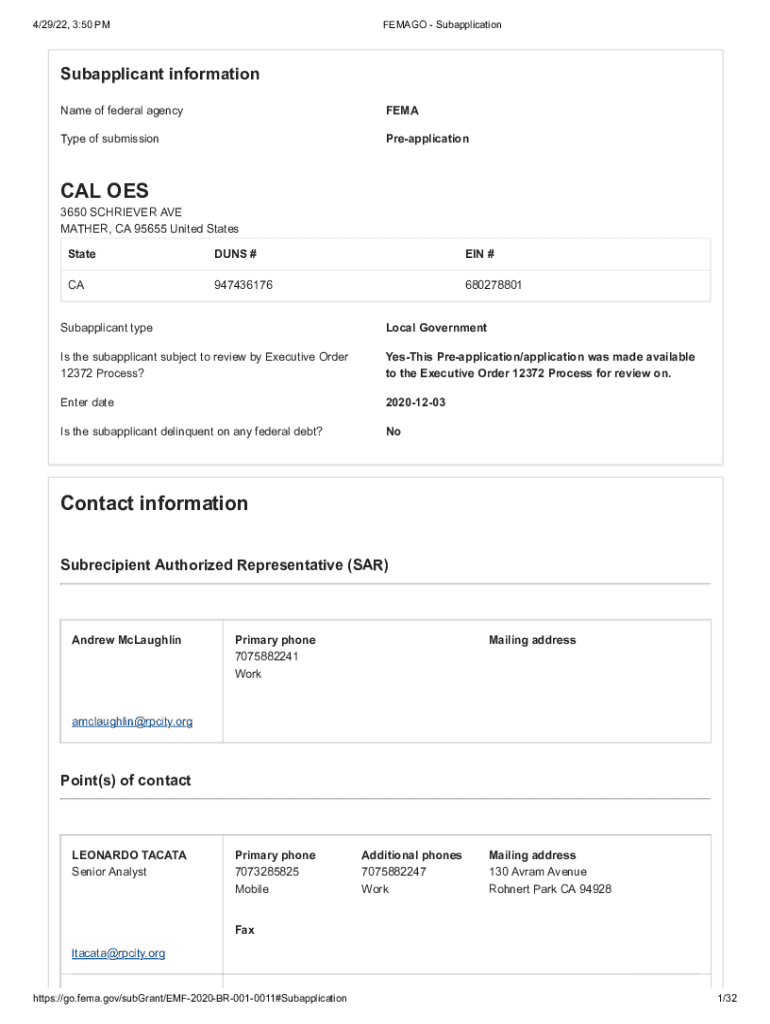The height and width of the screenshot is (1024, 770).
Task: Select Andrew McLaughlin's name
Action: point(127,640)
